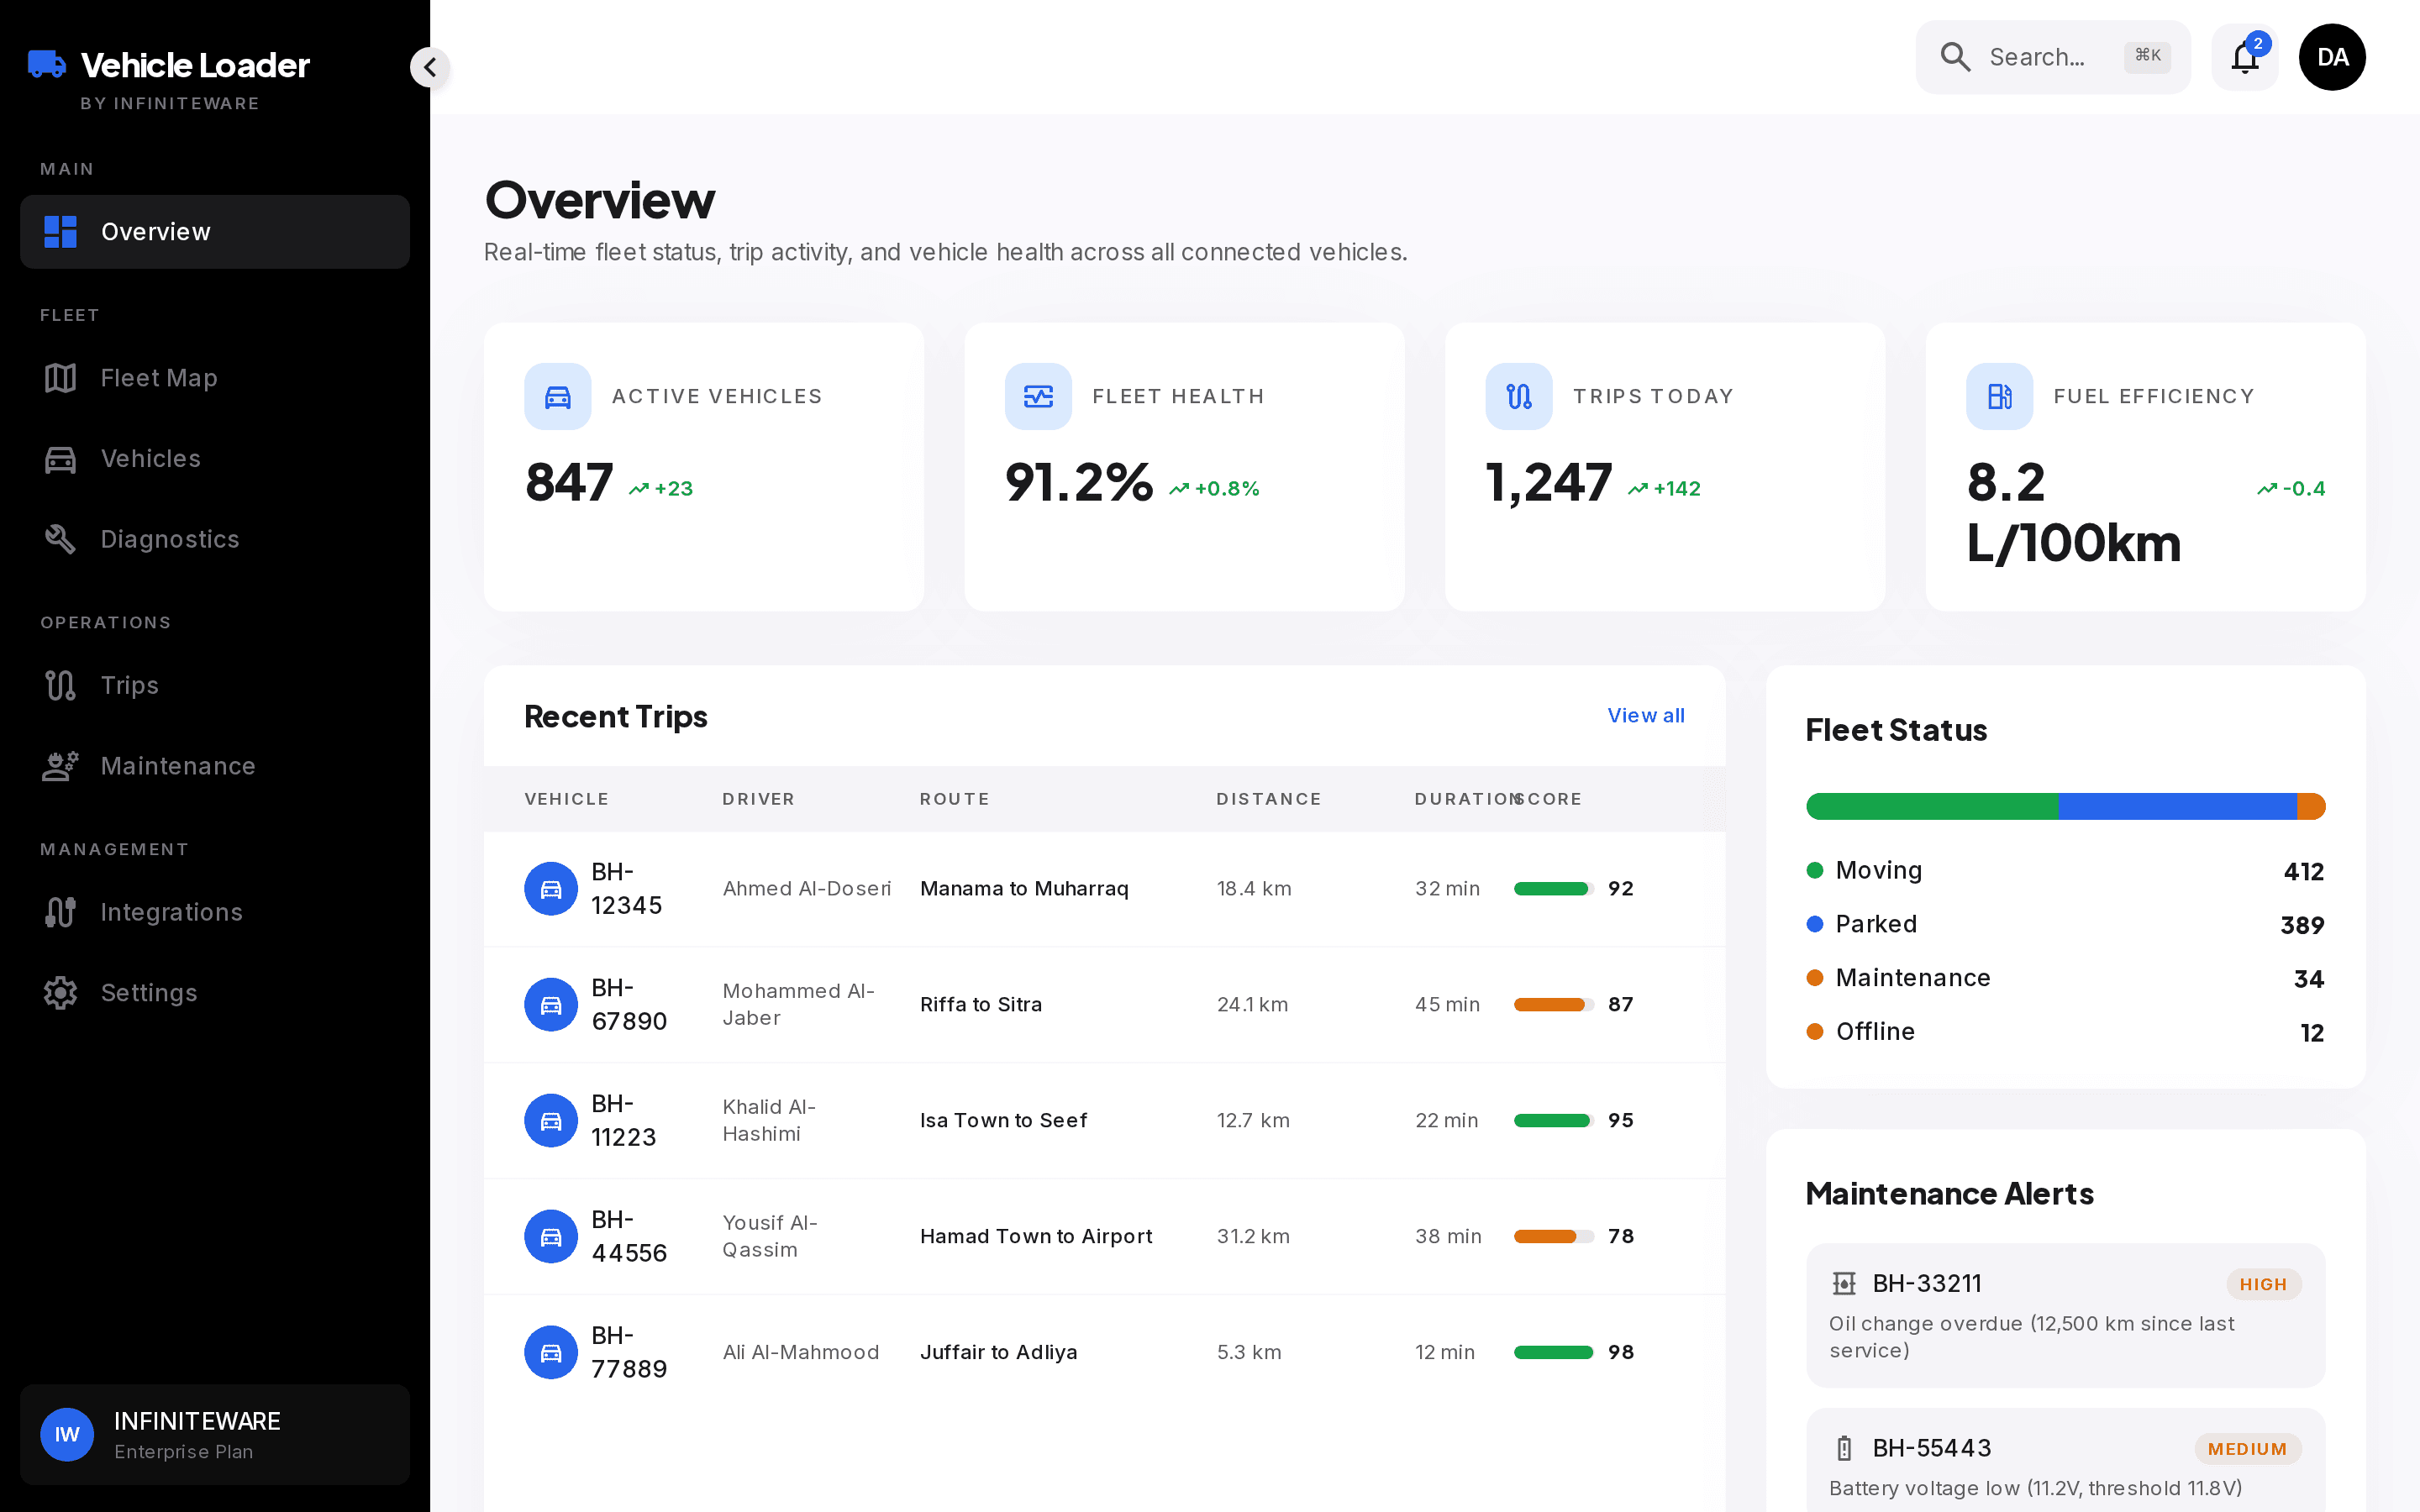
Task: Click the vehicle icon for BH-44556
Action: [551, 1237]
